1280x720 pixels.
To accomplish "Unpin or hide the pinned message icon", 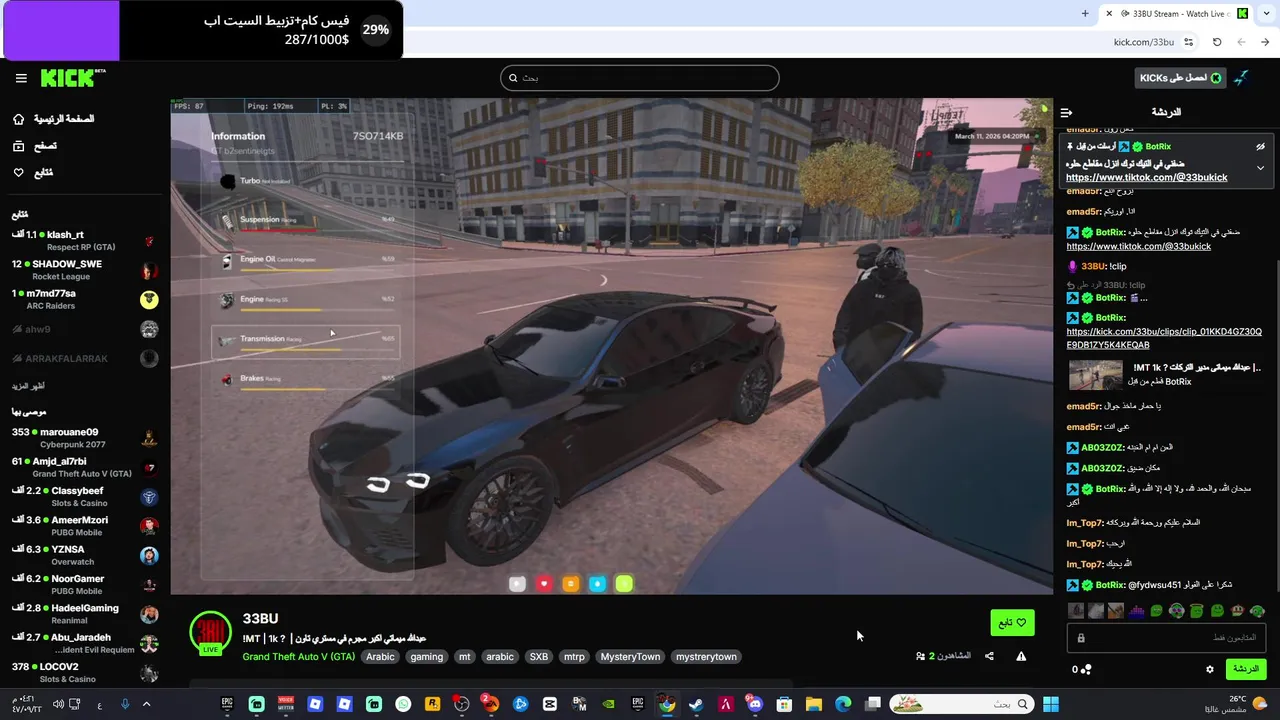I will pos(1260,146).
